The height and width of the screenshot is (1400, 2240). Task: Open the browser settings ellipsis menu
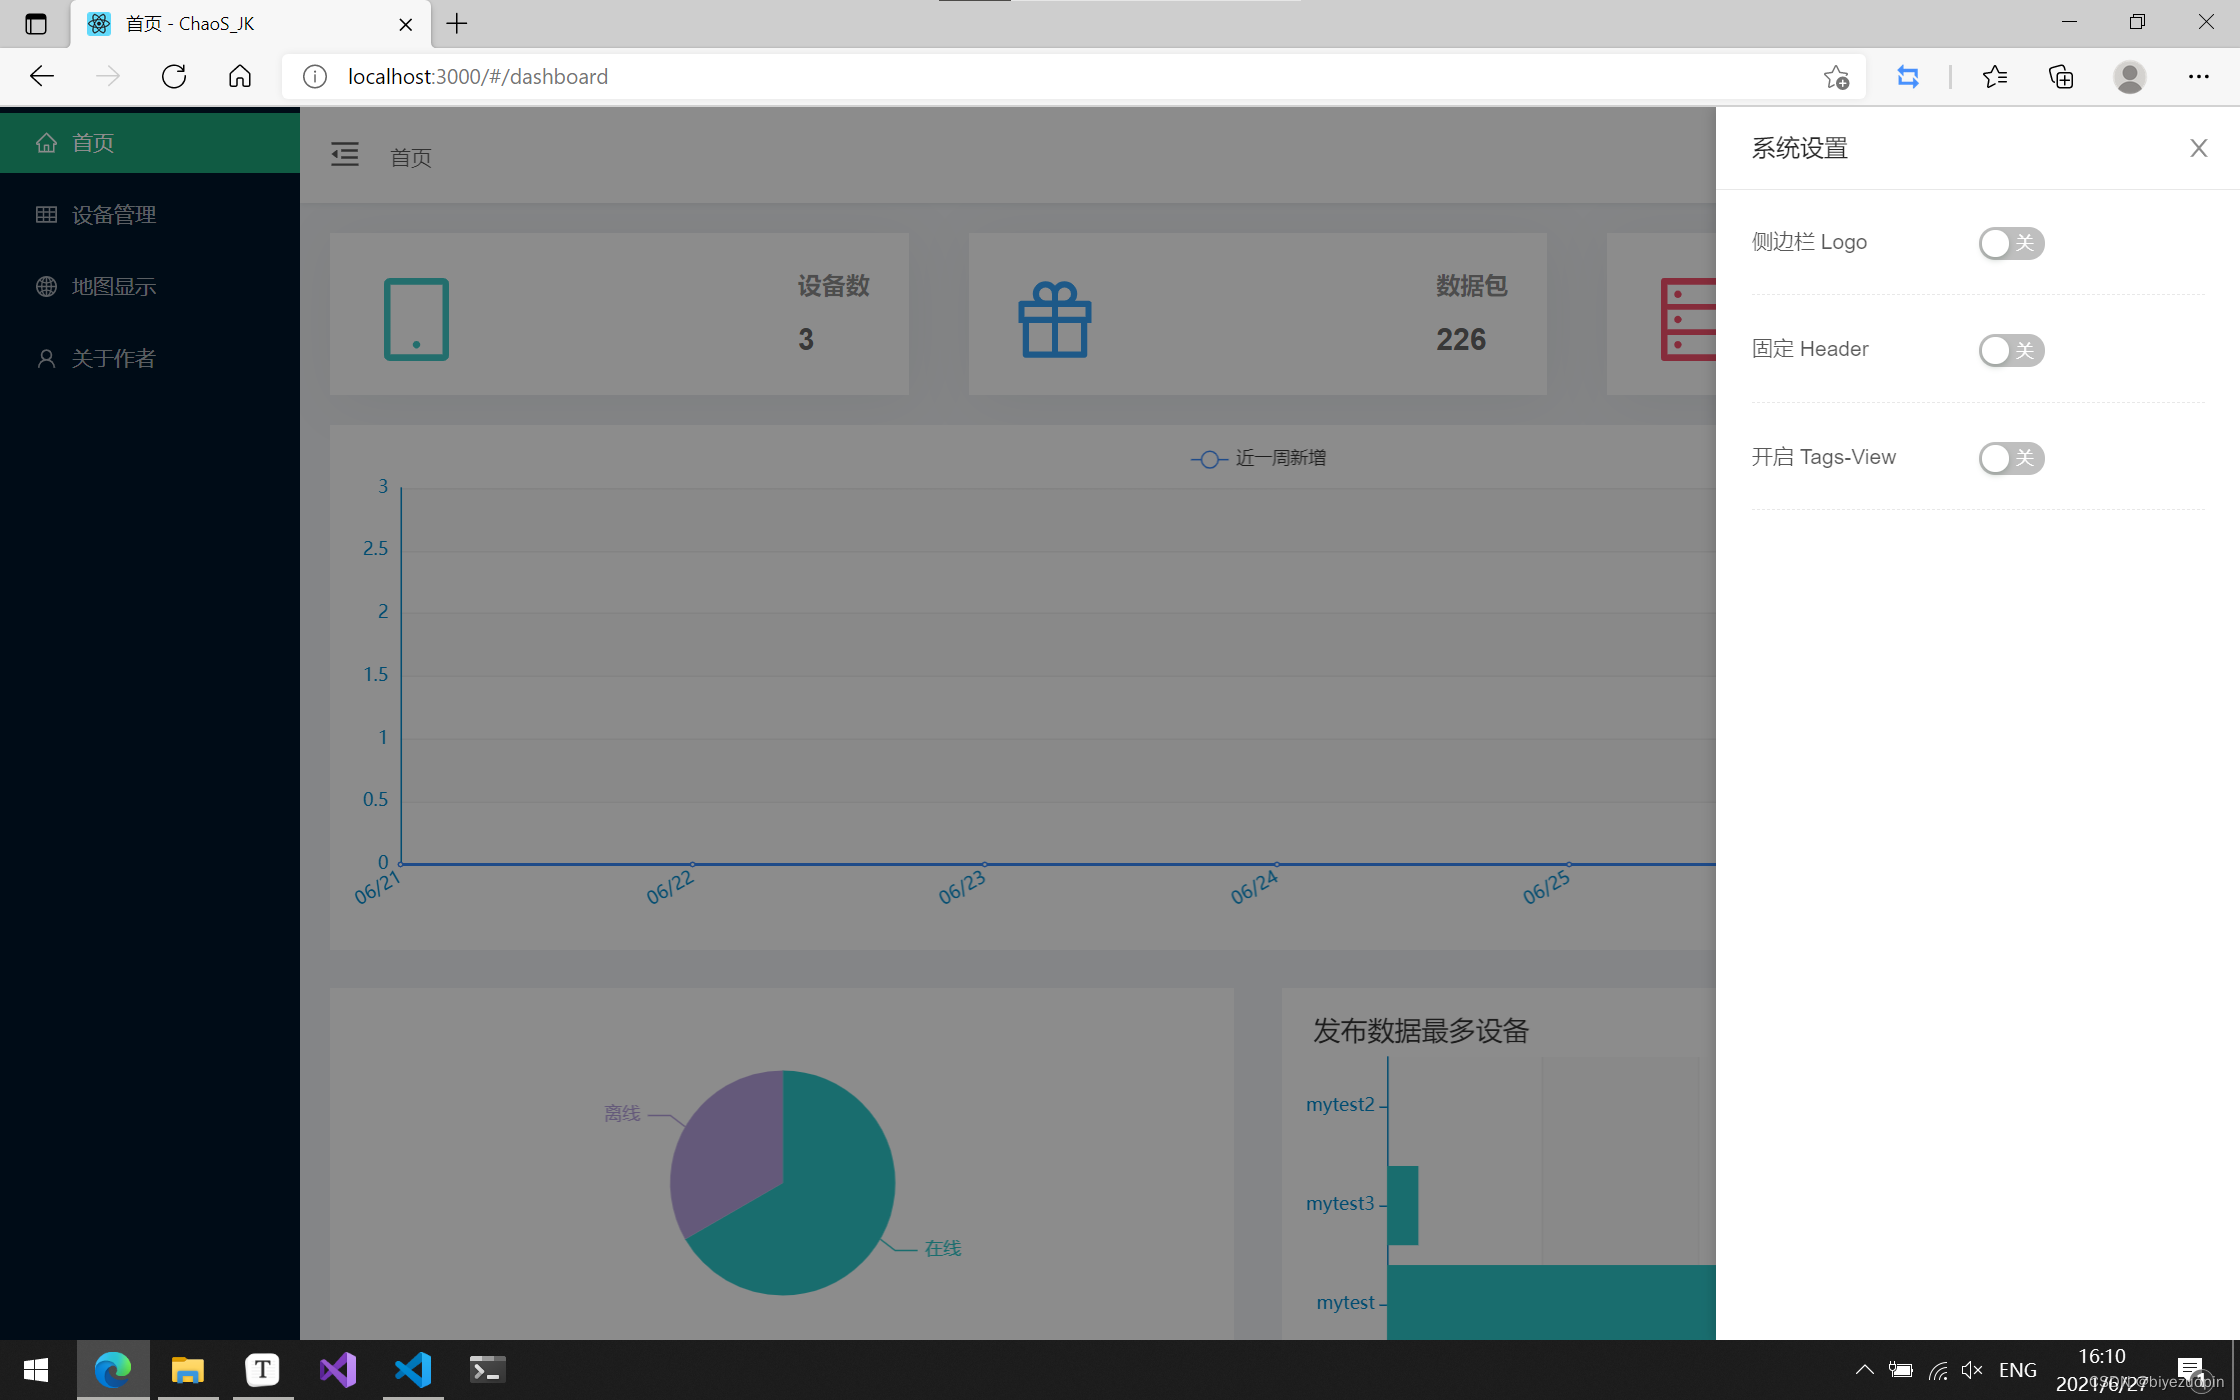2198,77
